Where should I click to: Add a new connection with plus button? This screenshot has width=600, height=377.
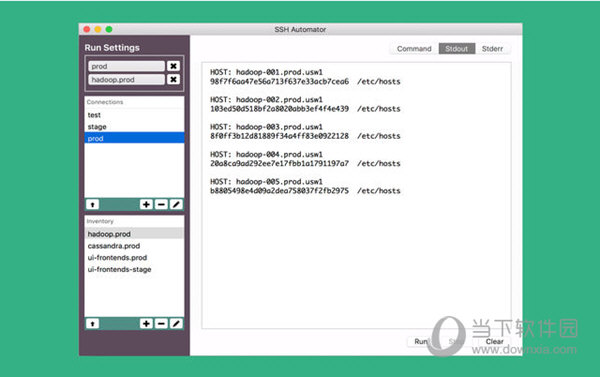[146, 204]
